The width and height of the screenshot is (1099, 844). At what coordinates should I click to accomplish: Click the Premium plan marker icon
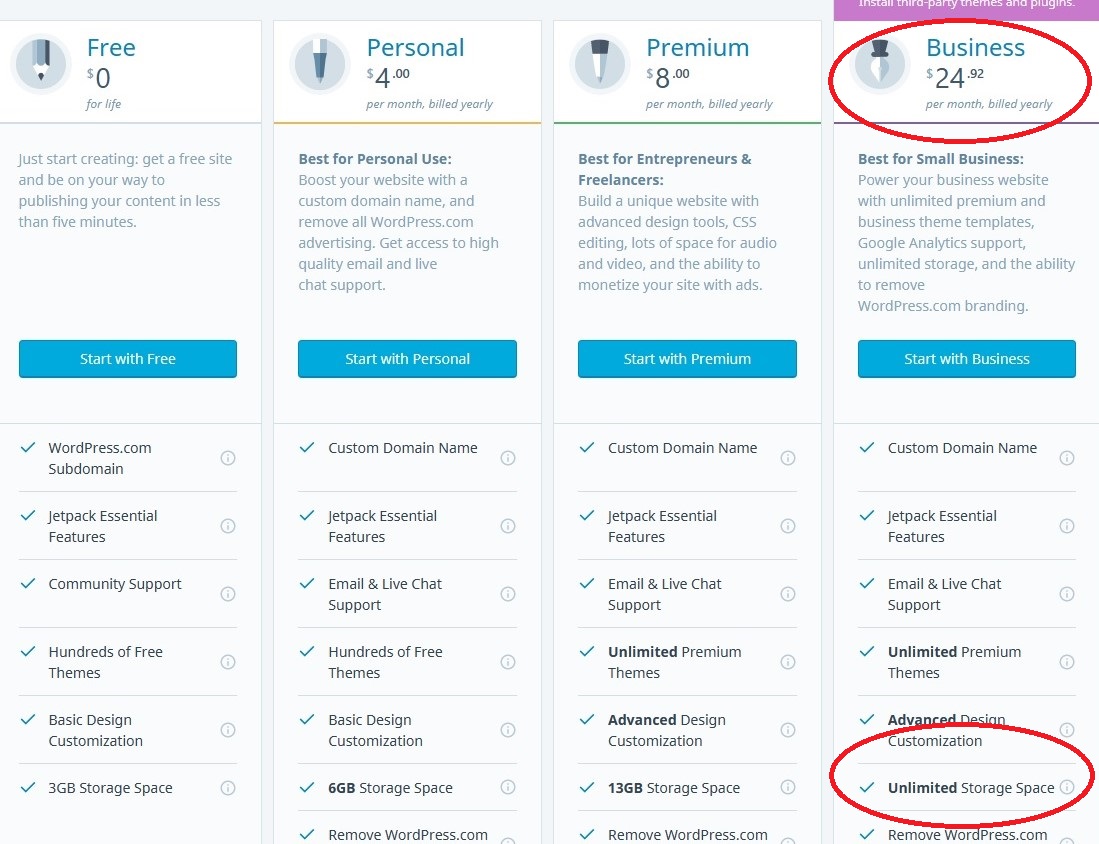pos(600,64)
